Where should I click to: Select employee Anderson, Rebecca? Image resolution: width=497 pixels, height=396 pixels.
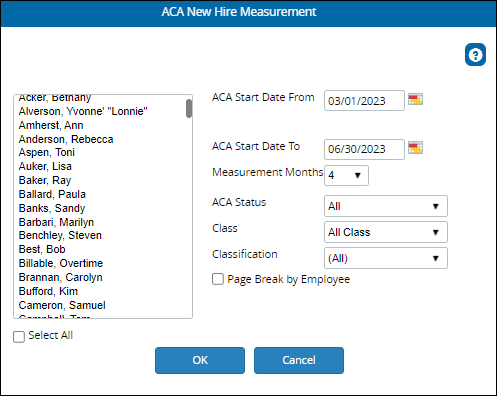[x=66, y=139]
